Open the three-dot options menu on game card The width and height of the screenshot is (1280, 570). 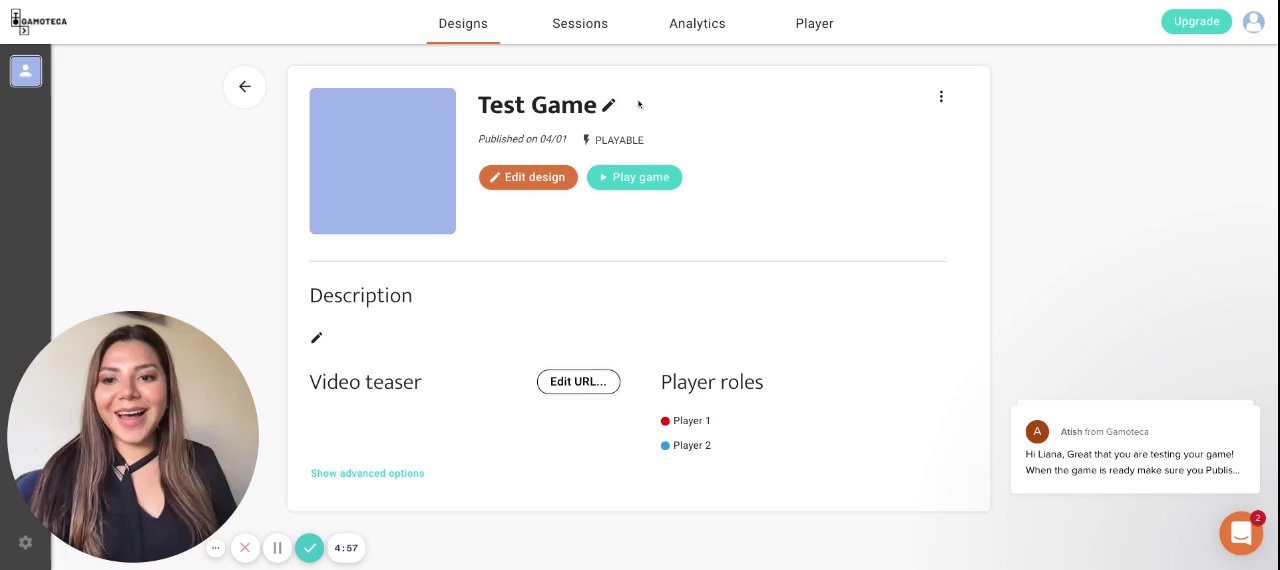941,97
